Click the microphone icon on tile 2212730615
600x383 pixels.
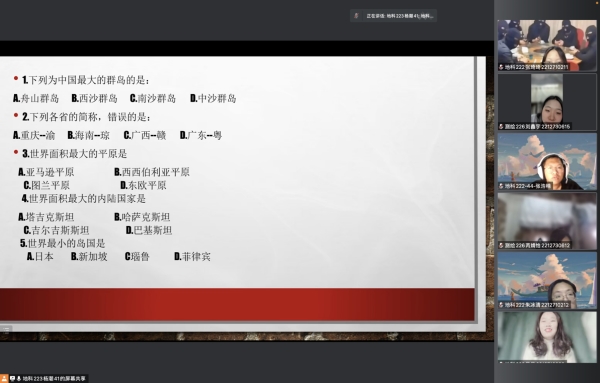(501, 126)
